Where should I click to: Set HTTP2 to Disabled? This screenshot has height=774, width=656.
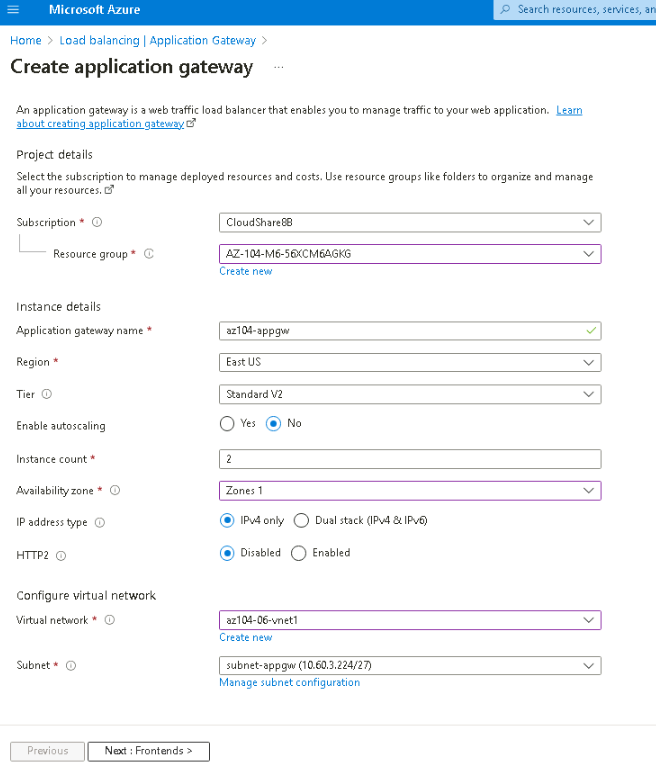(227, 553)
